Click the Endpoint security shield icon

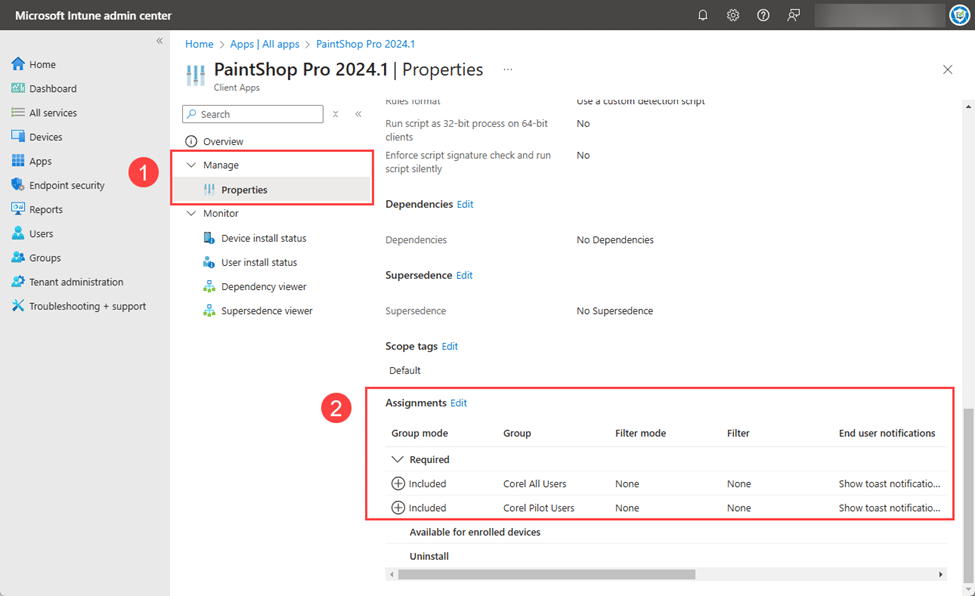point(18,185)
